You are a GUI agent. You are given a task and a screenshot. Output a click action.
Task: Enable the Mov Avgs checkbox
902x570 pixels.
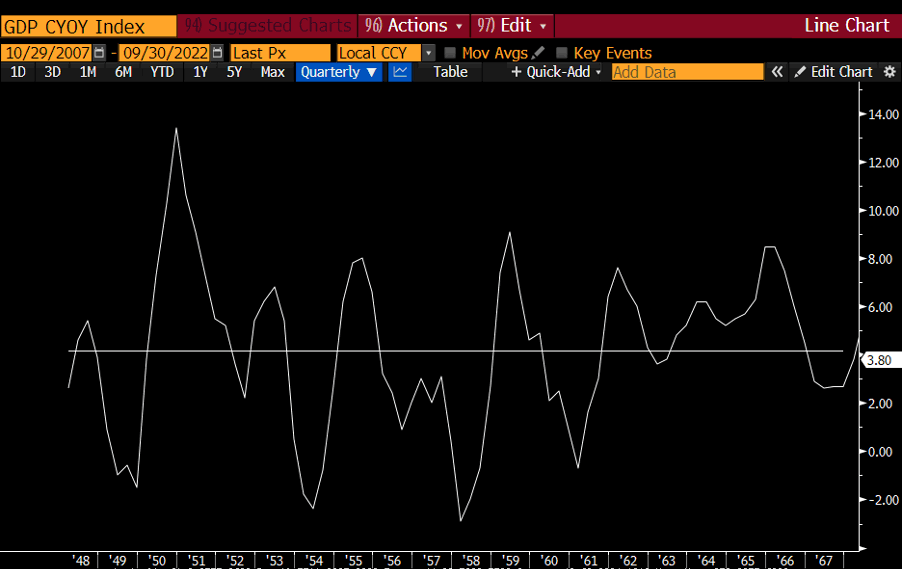(450, 53)
